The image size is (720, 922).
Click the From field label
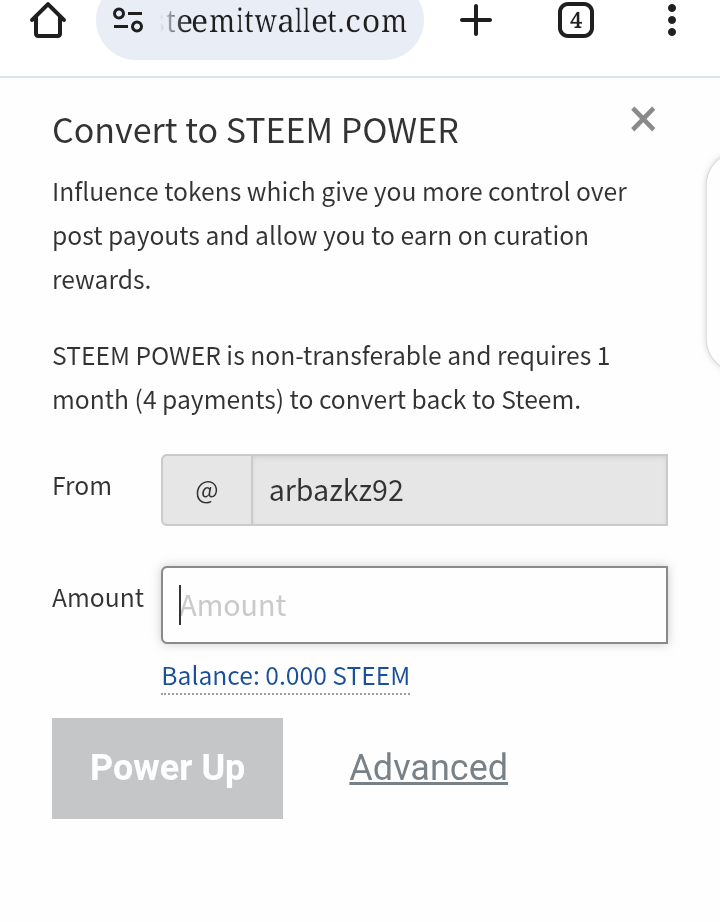(x=81, y=487)
